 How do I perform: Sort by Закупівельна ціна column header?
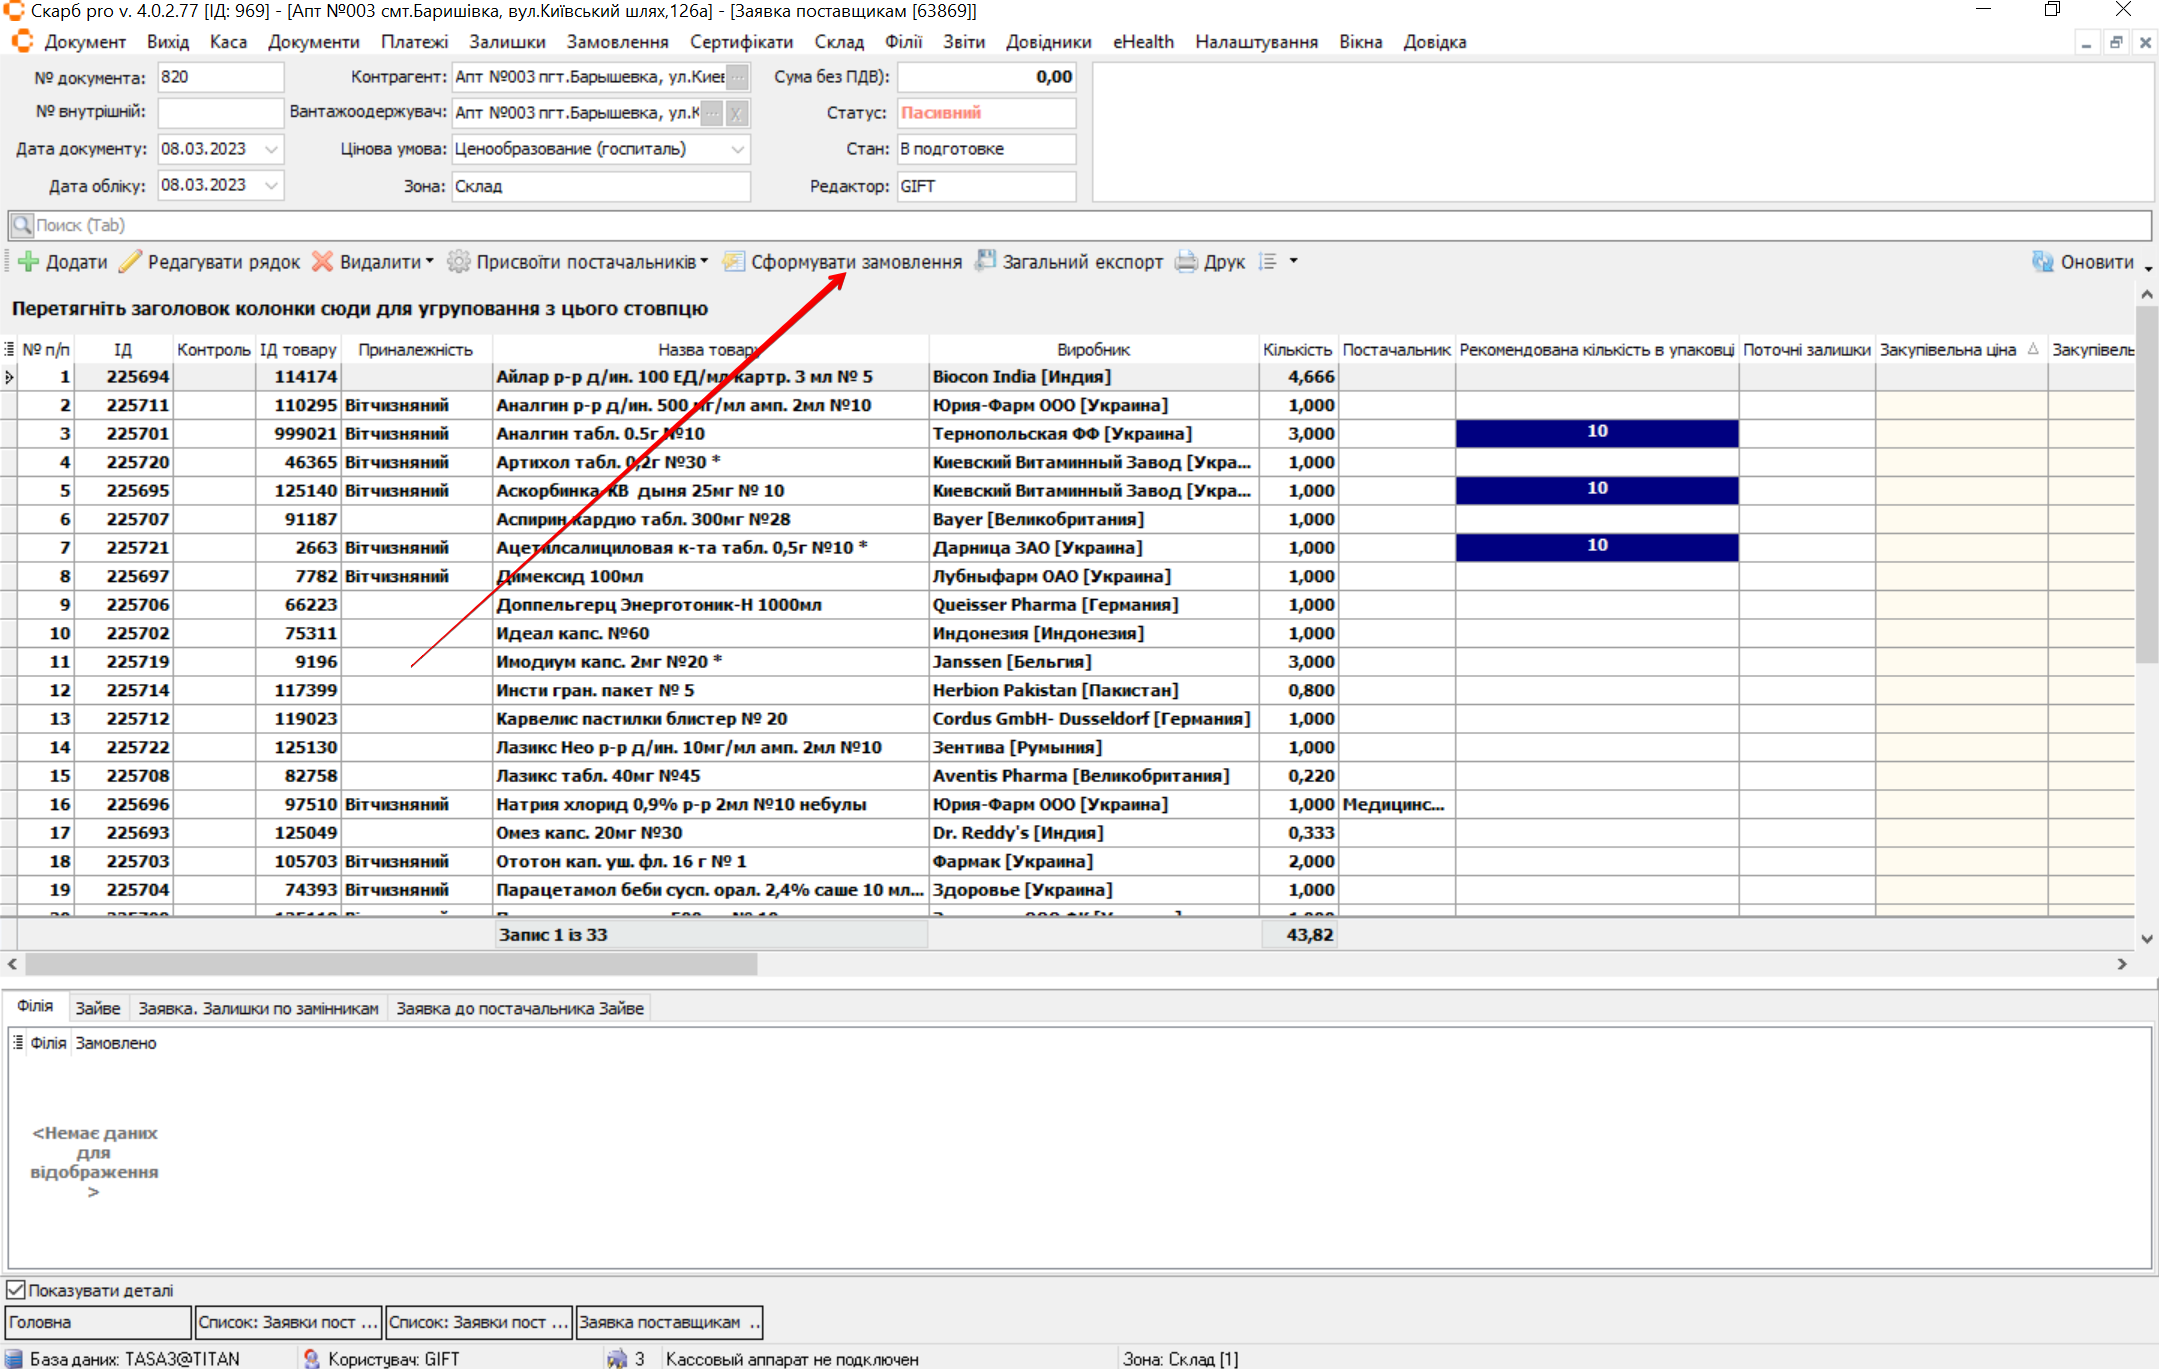pos(1947,350)
